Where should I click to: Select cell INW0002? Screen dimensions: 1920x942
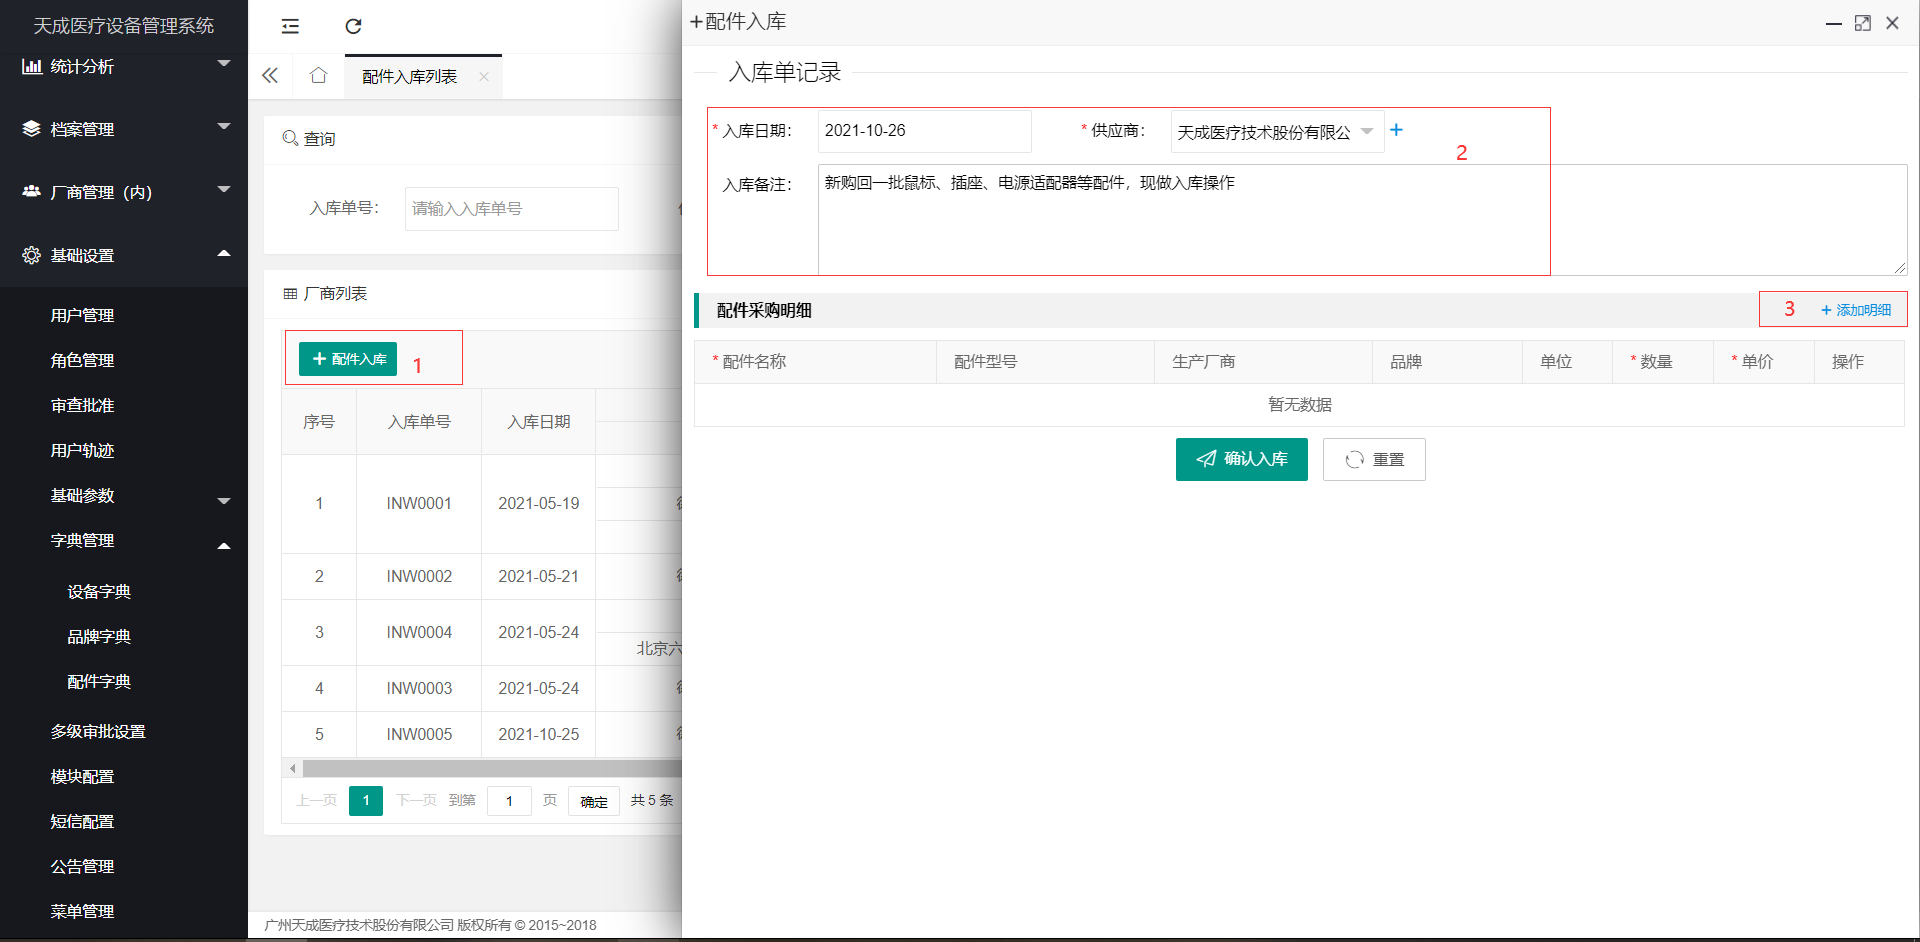pyautogui.click(x=419, y=576)
